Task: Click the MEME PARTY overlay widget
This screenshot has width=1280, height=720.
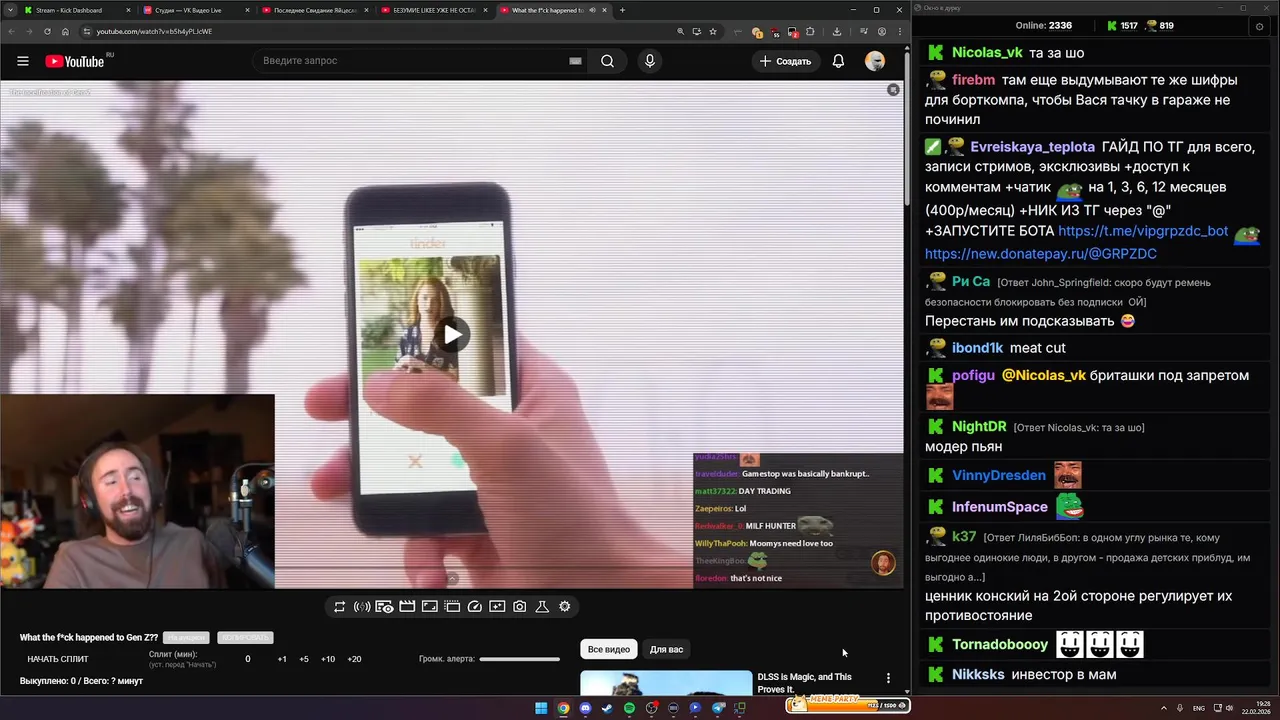Action: tap(847, 704)
